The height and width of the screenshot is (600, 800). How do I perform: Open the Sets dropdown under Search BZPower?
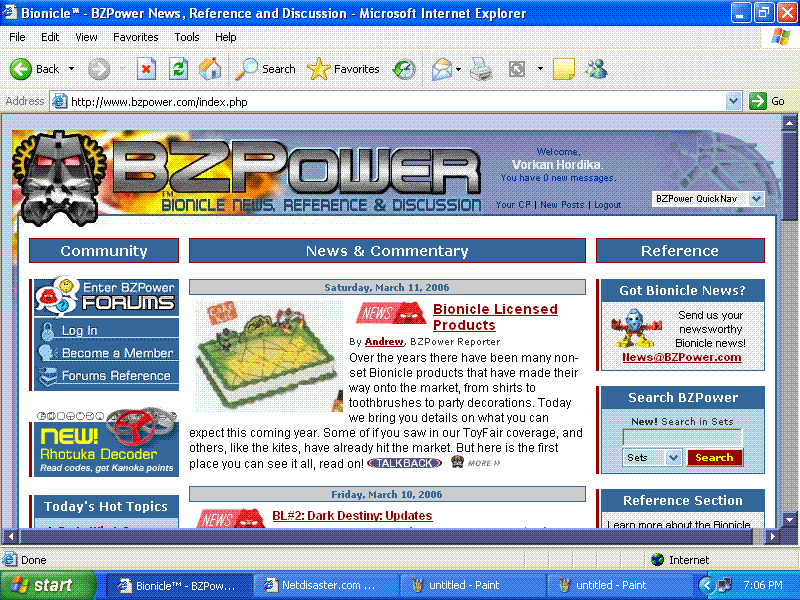651,457
